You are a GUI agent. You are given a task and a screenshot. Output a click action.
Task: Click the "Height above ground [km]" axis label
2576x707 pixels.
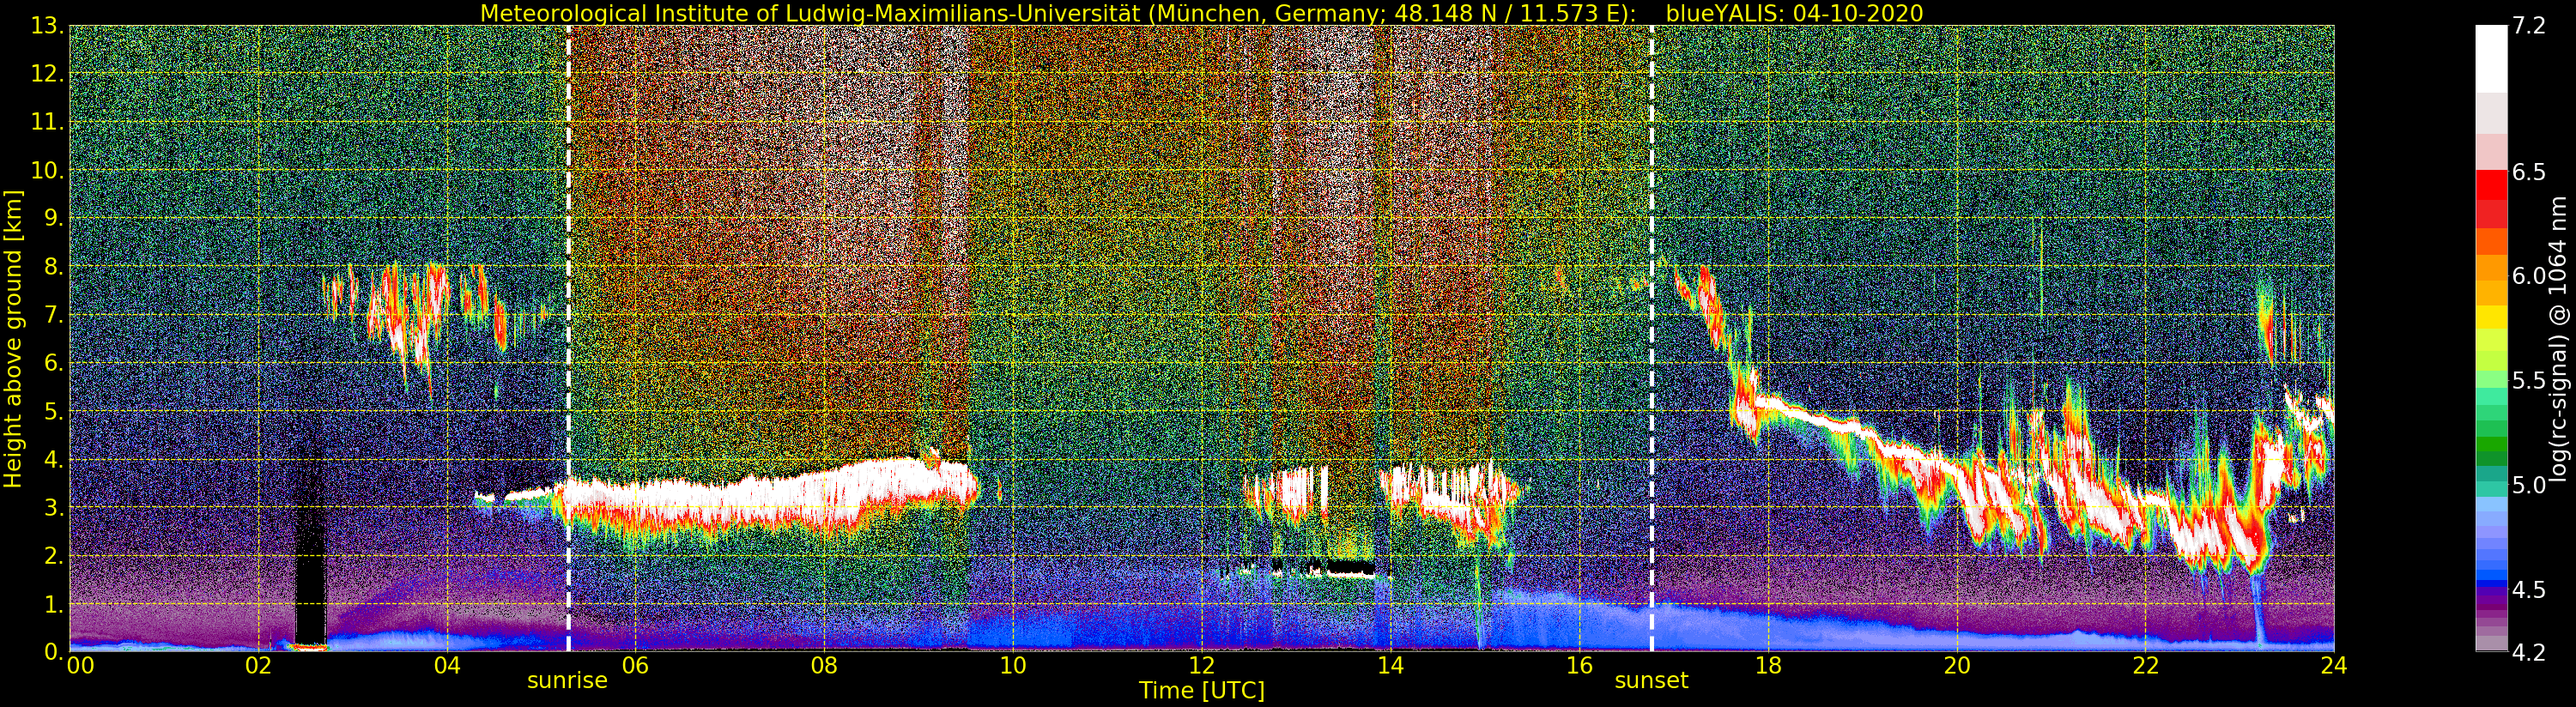(13, 339)
